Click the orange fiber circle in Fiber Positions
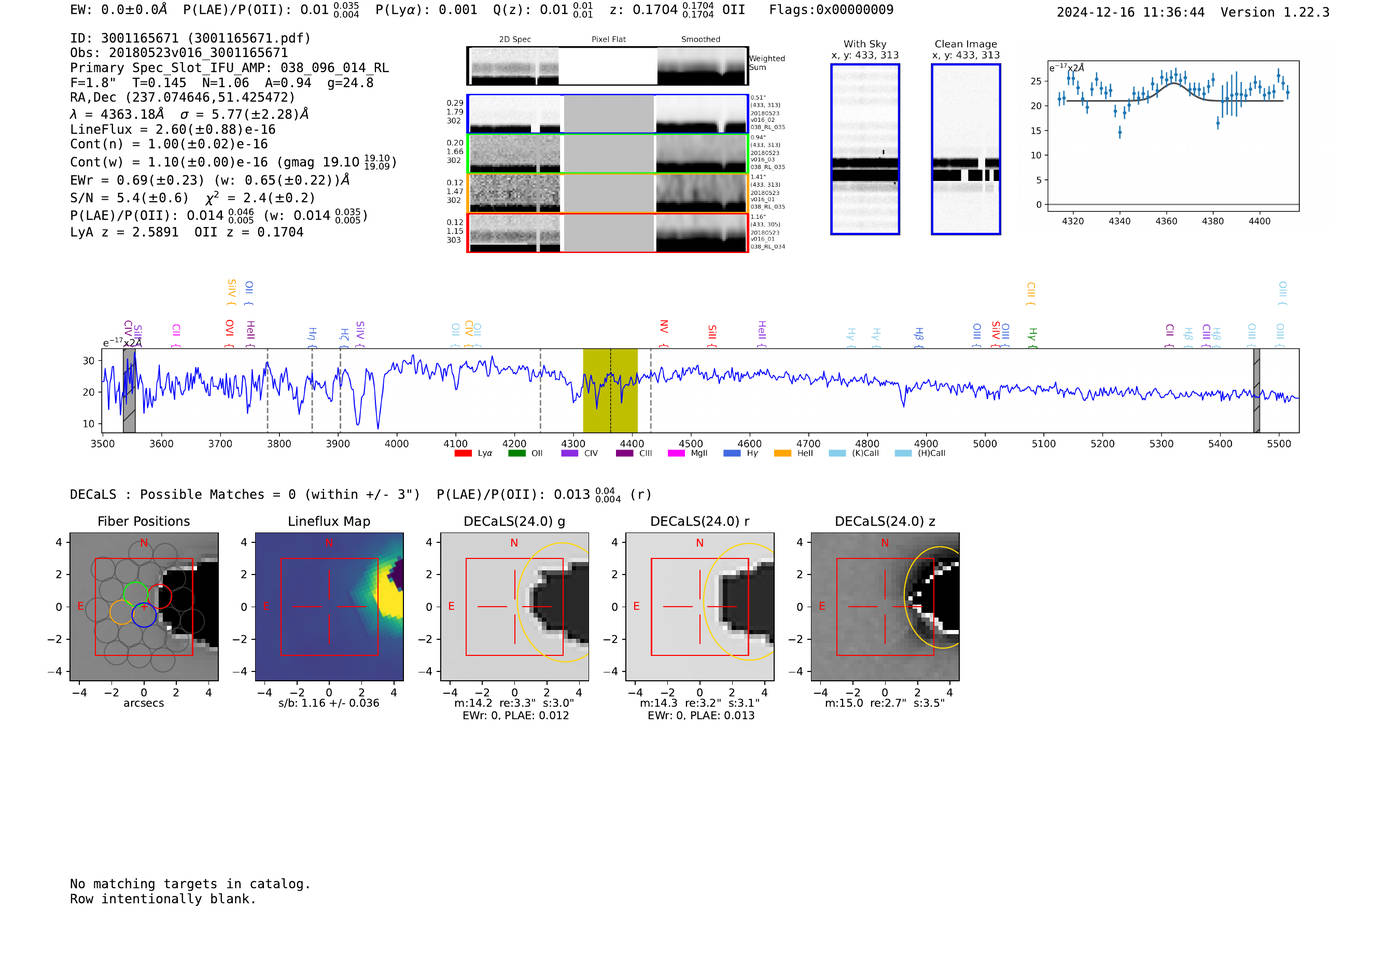 coord(121,612)
